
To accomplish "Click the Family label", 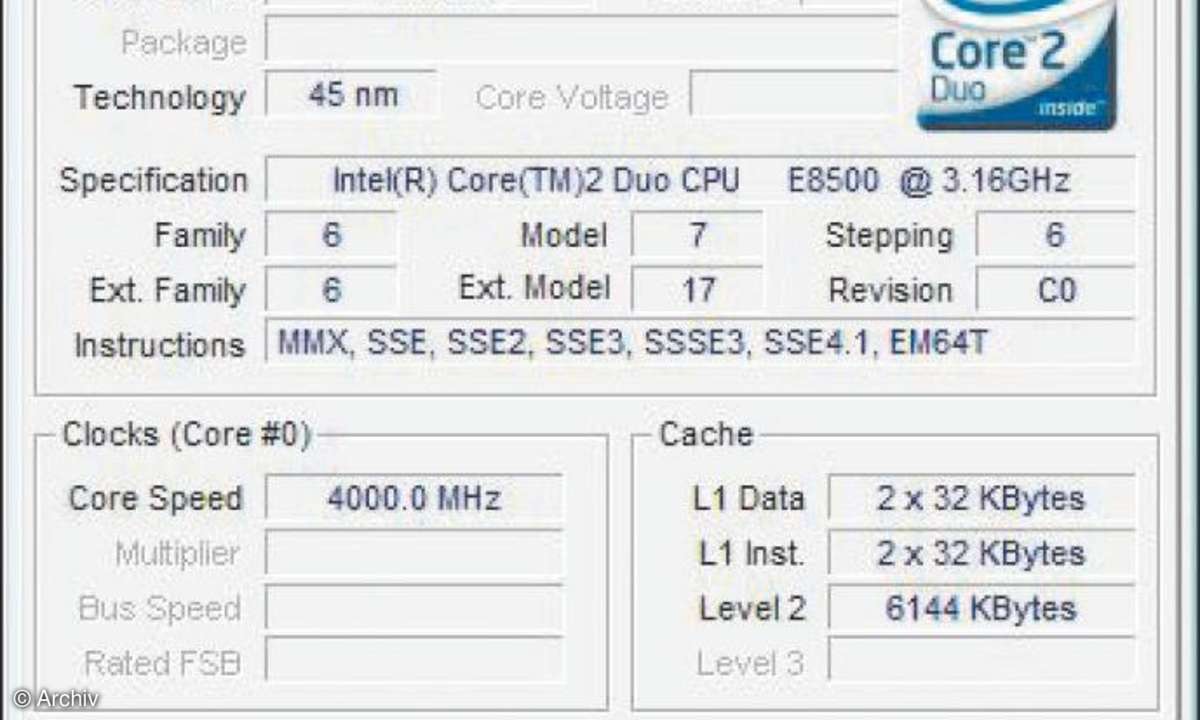I will point(199,237).
